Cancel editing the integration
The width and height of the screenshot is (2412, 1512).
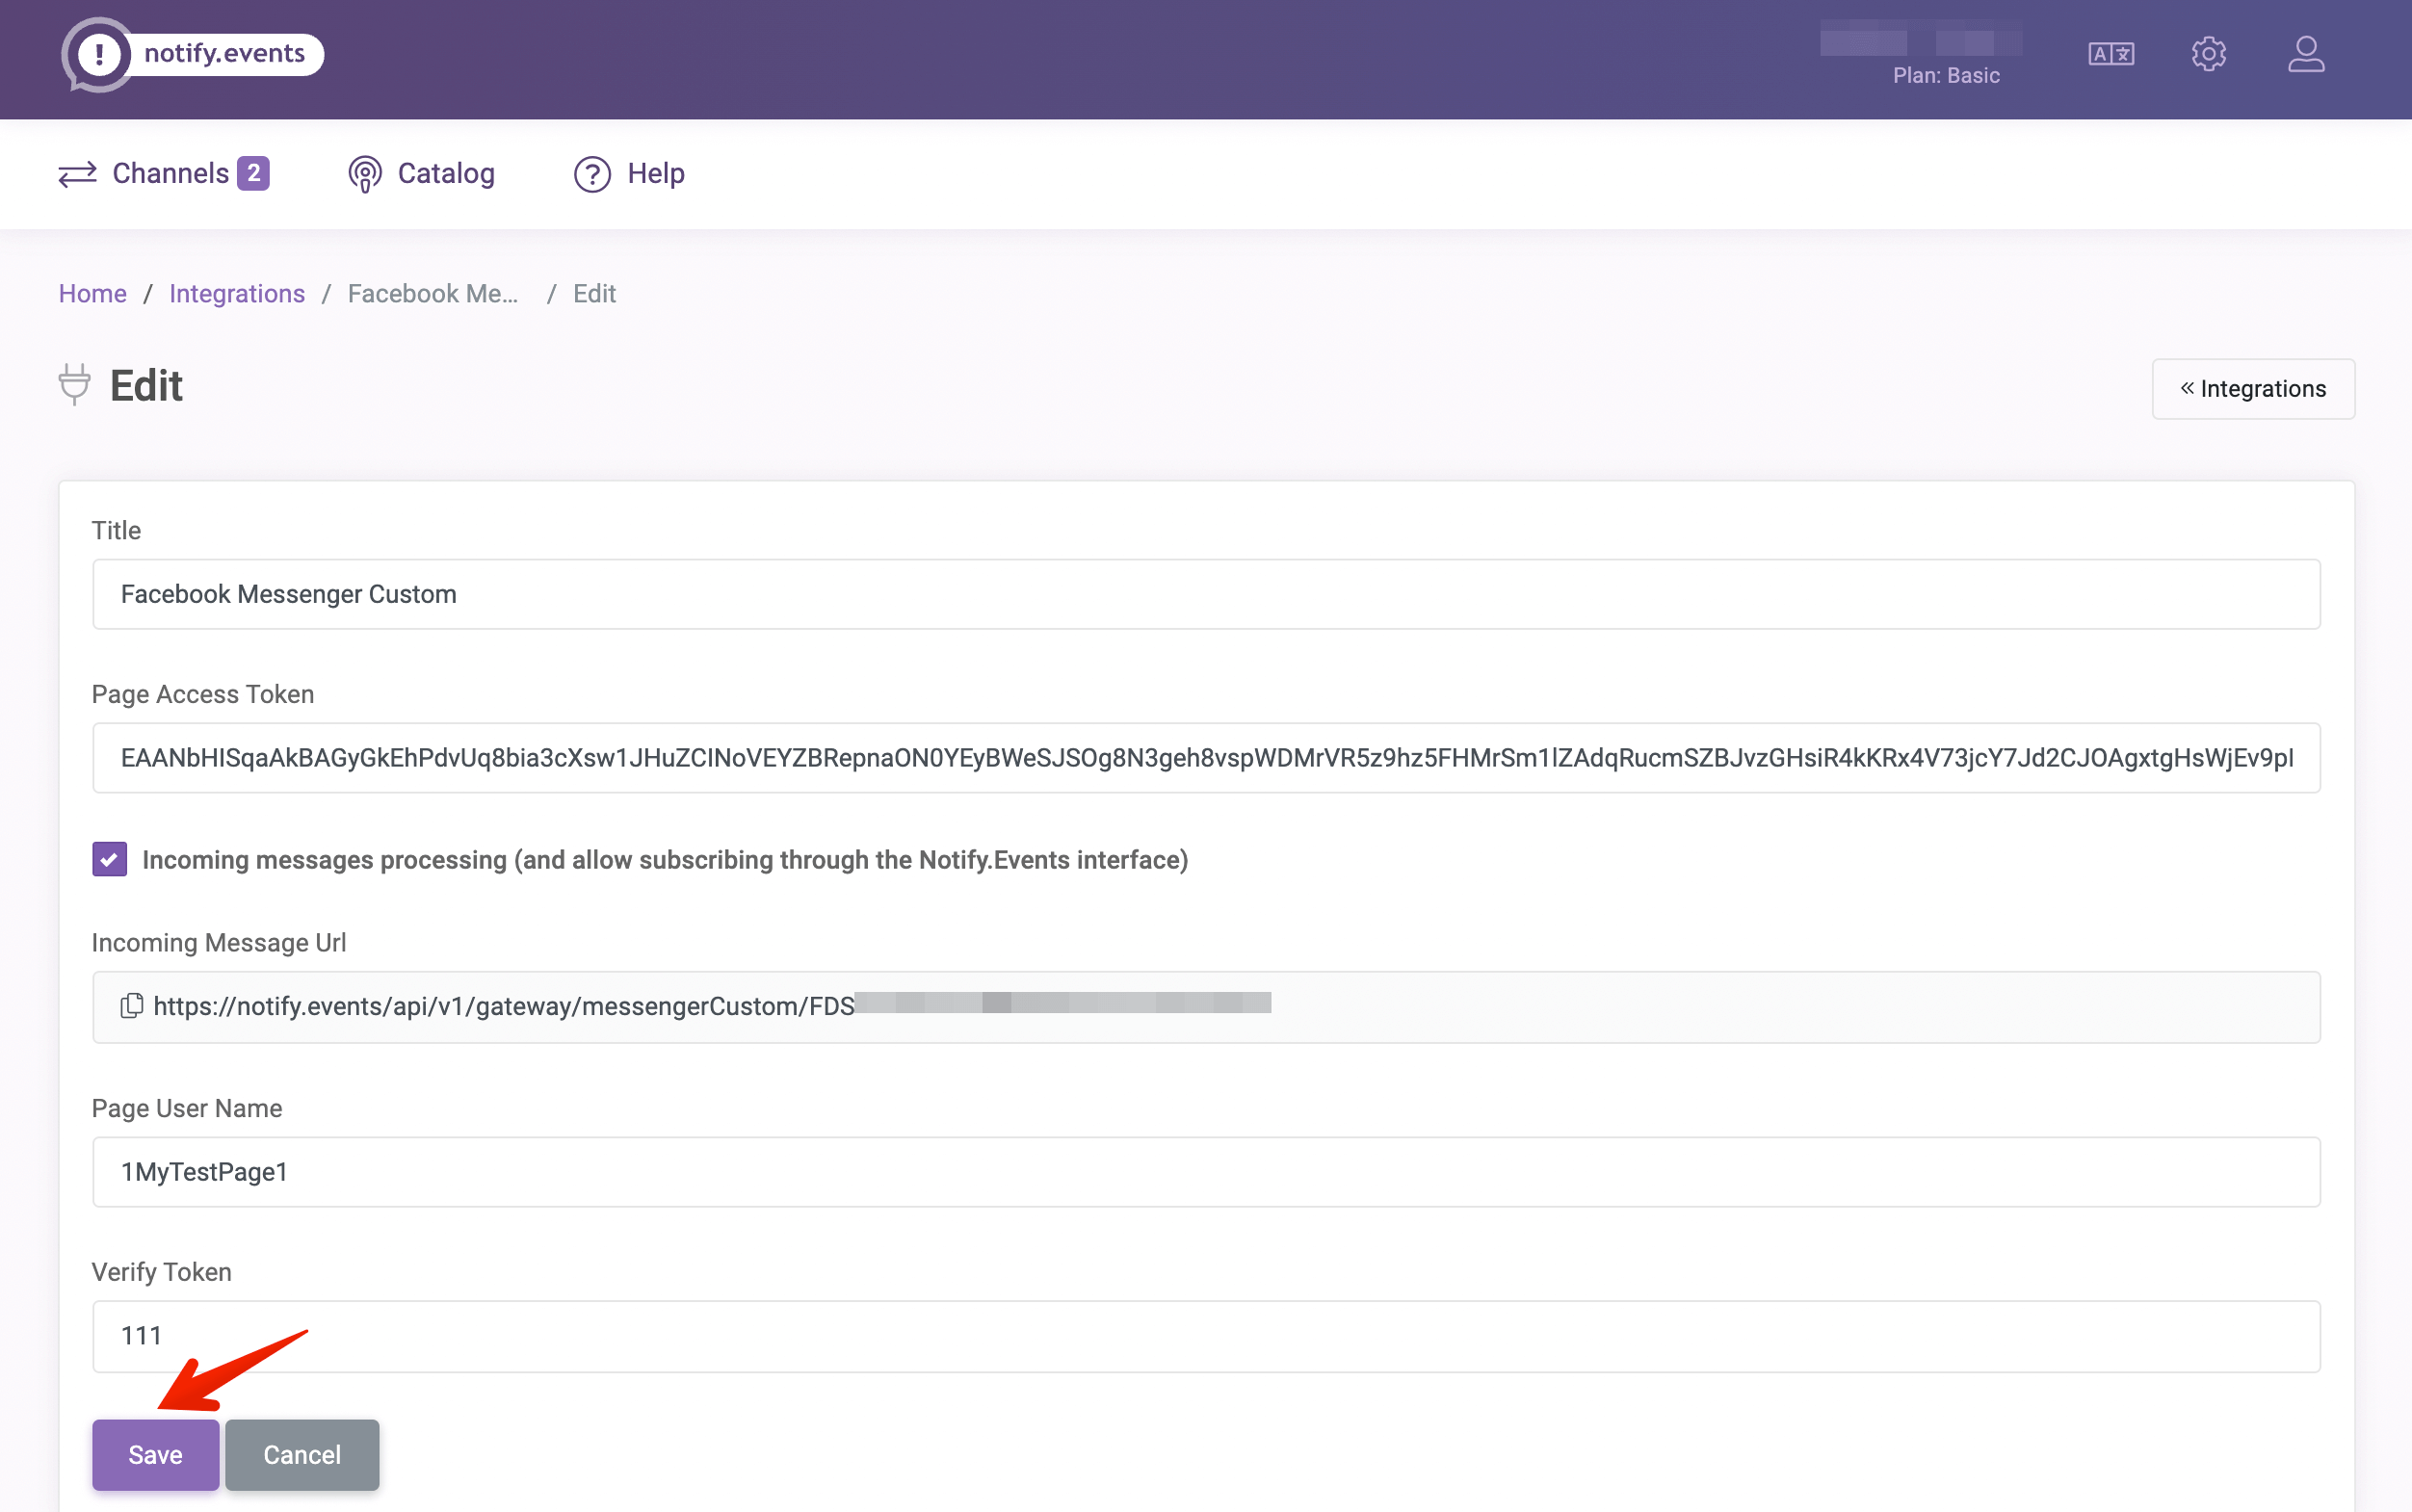pos(302,1455)
